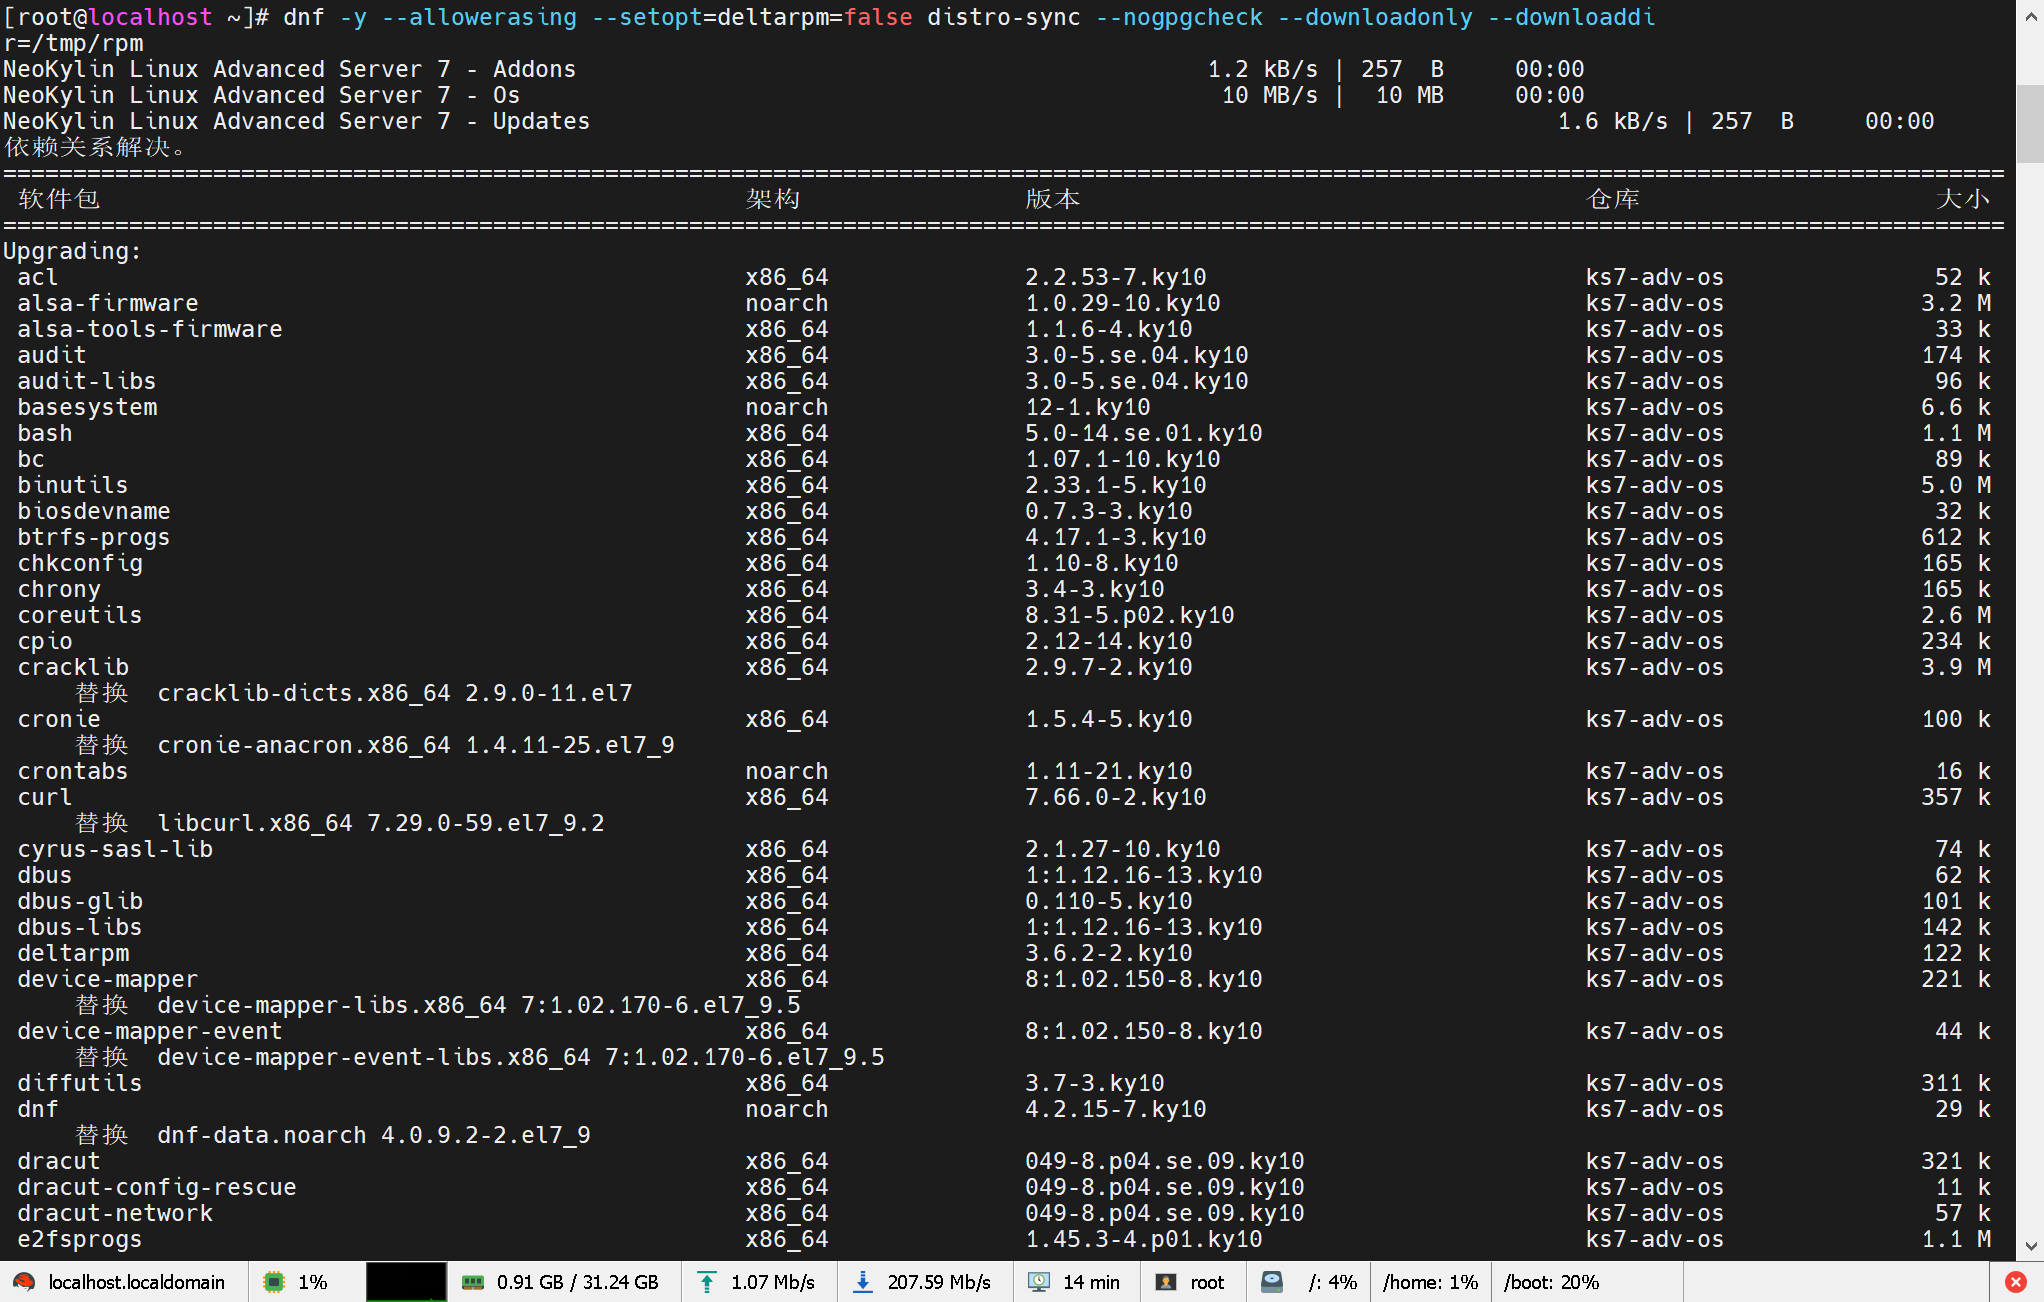Click the root user icon

click(x=1166, y=1282)
